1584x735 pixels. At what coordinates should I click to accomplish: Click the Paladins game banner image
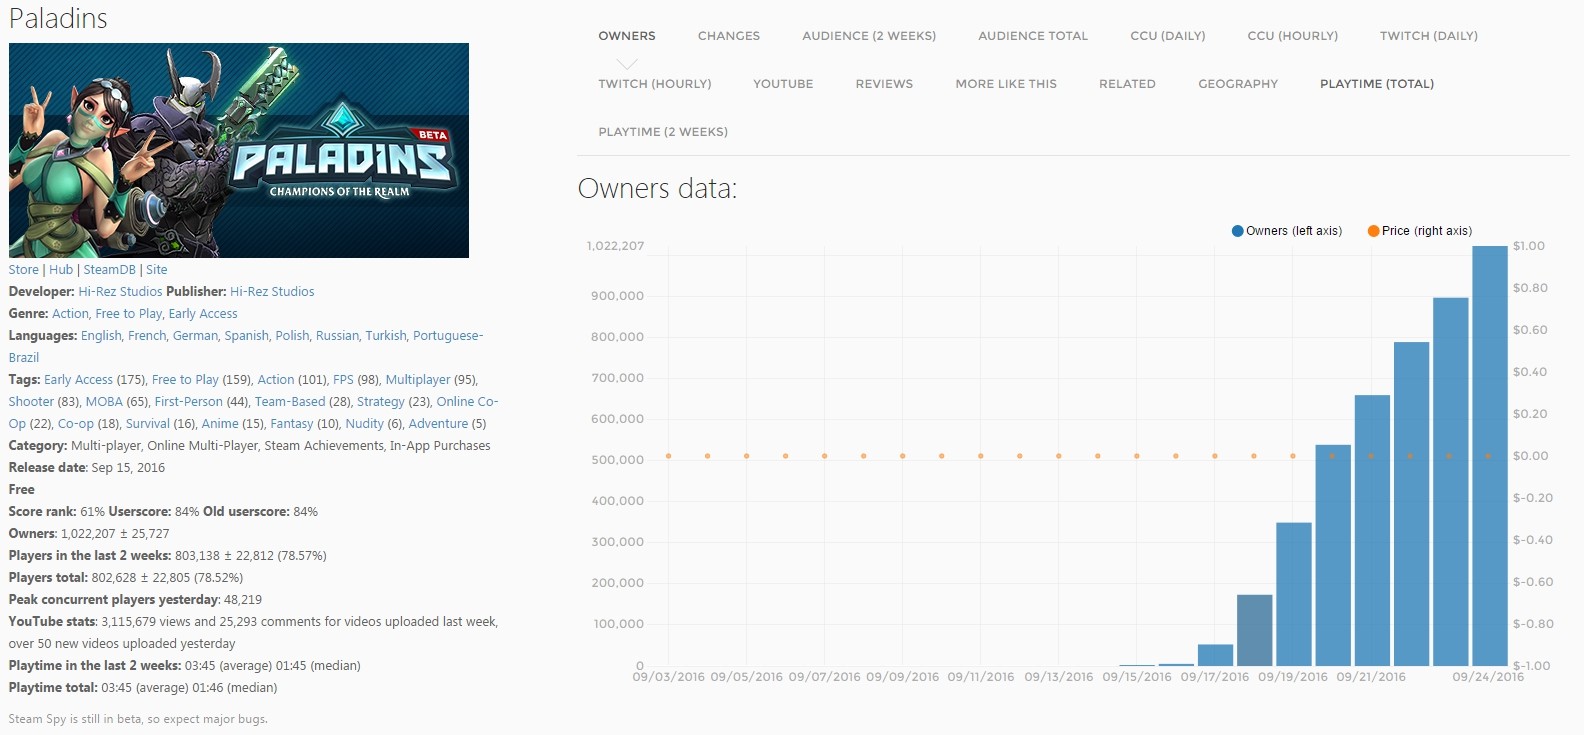click(x=239, y=150)
